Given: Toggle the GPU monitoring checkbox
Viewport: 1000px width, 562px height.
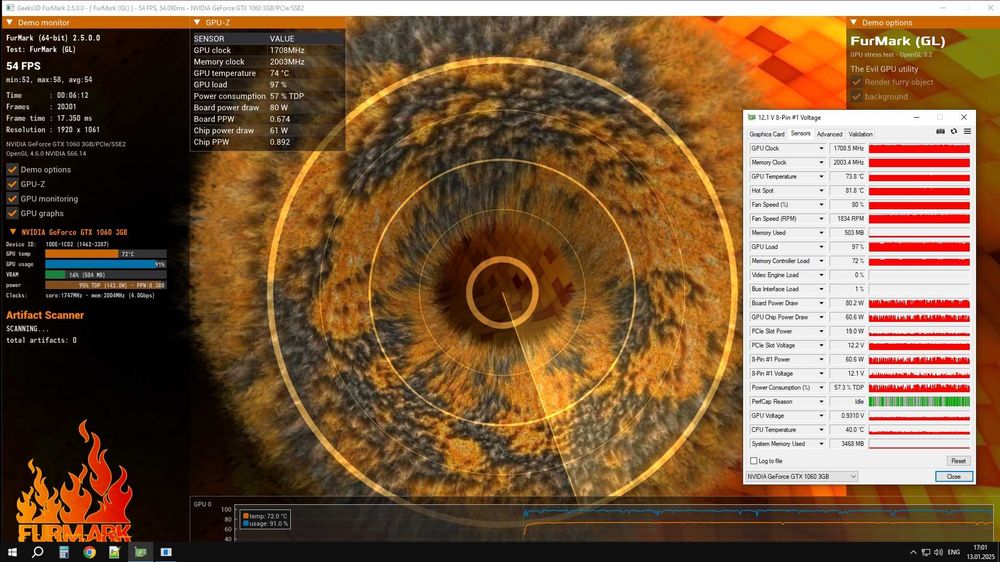Looking at the screenshot, I should pyautogui.click(x=12, y=199).
